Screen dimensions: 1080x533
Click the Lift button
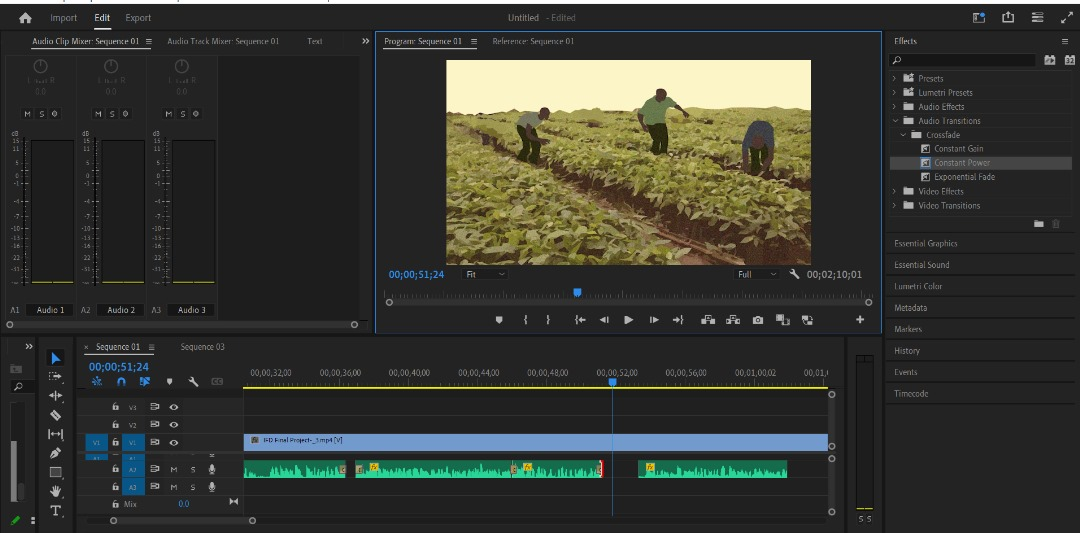[707, 320]
